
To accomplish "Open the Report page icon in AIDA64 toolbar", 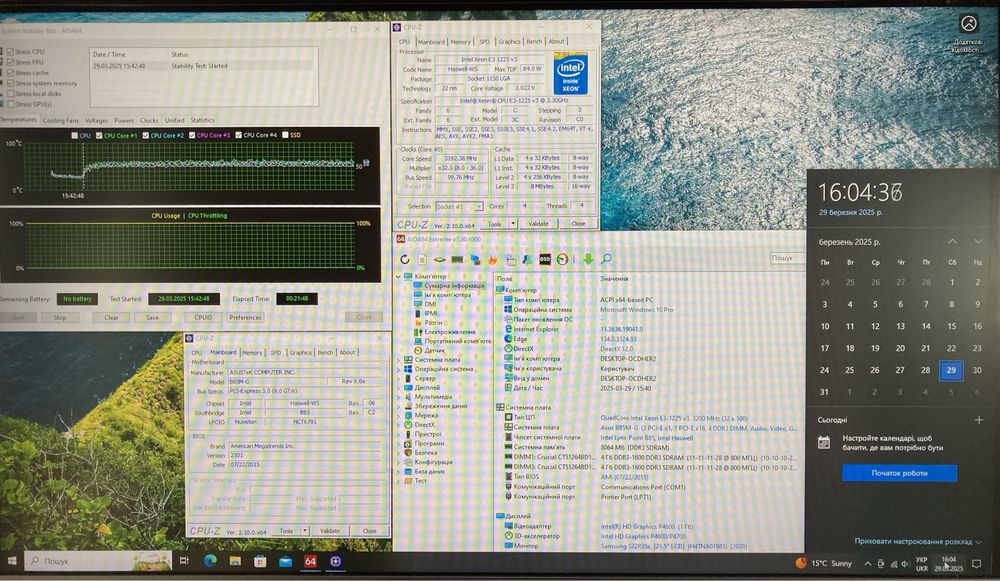I will 422,259.
